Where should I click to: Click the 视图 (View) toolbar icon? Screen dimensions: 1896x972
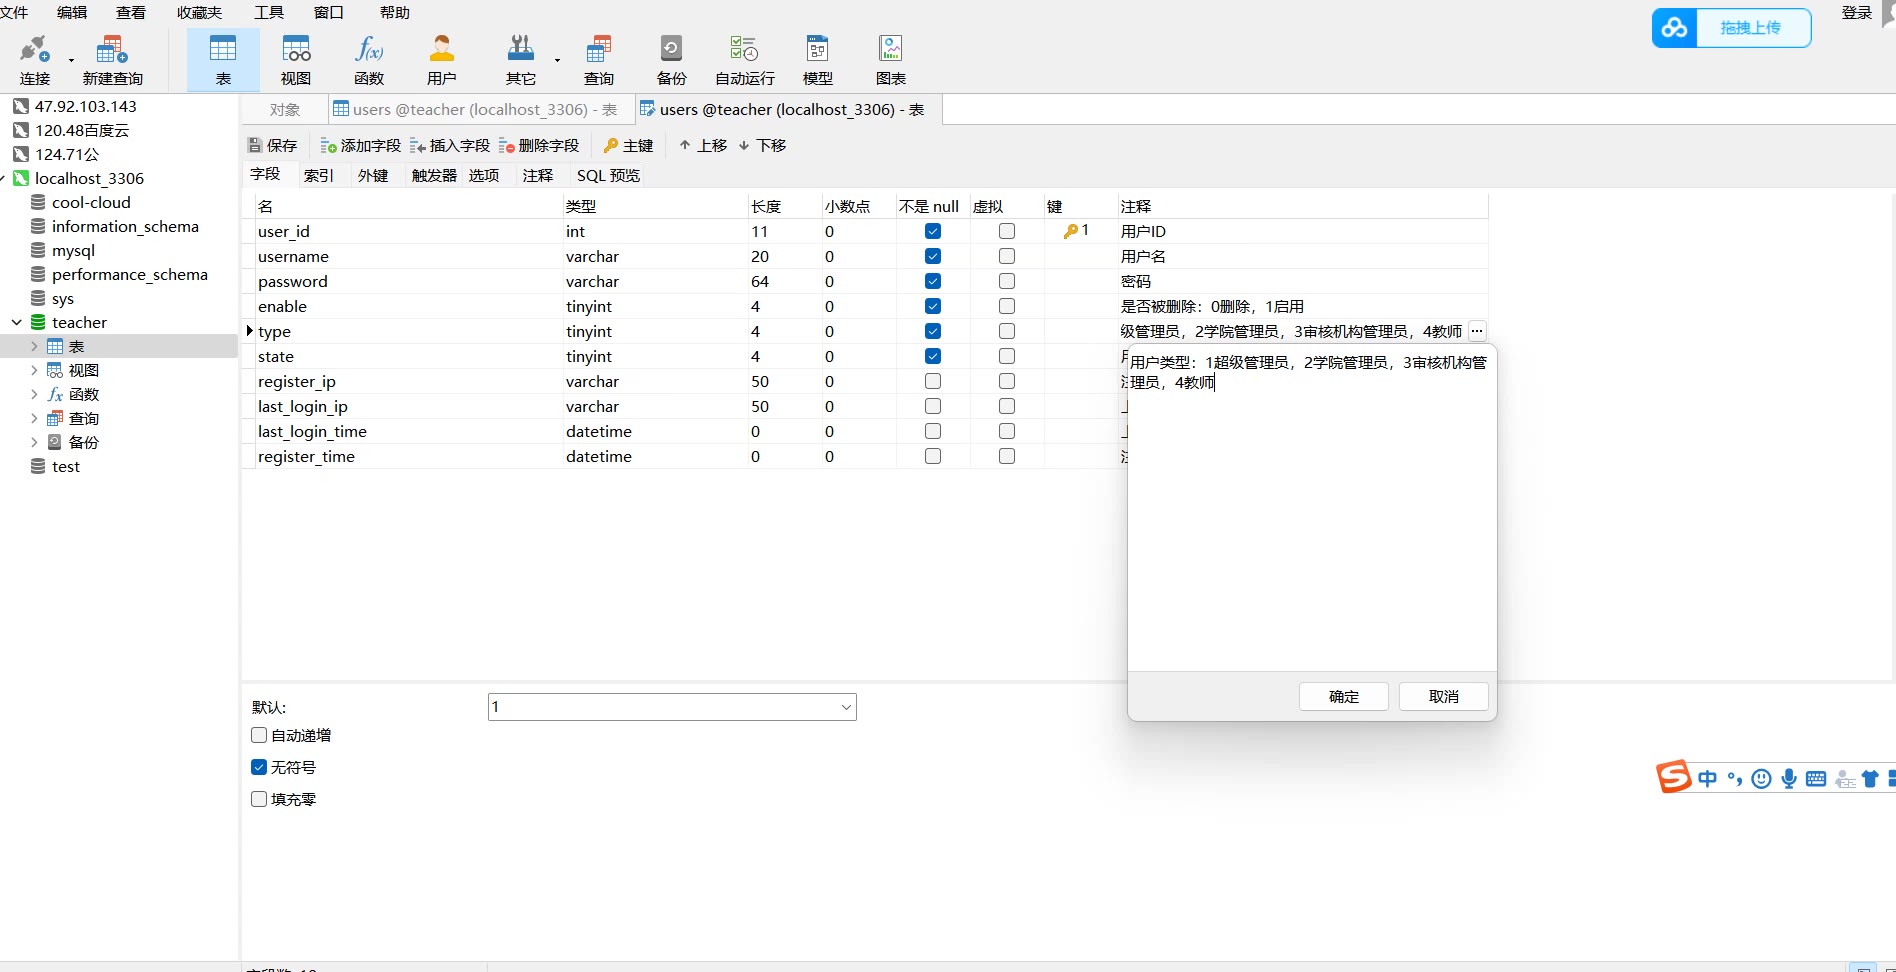[296, 60]
